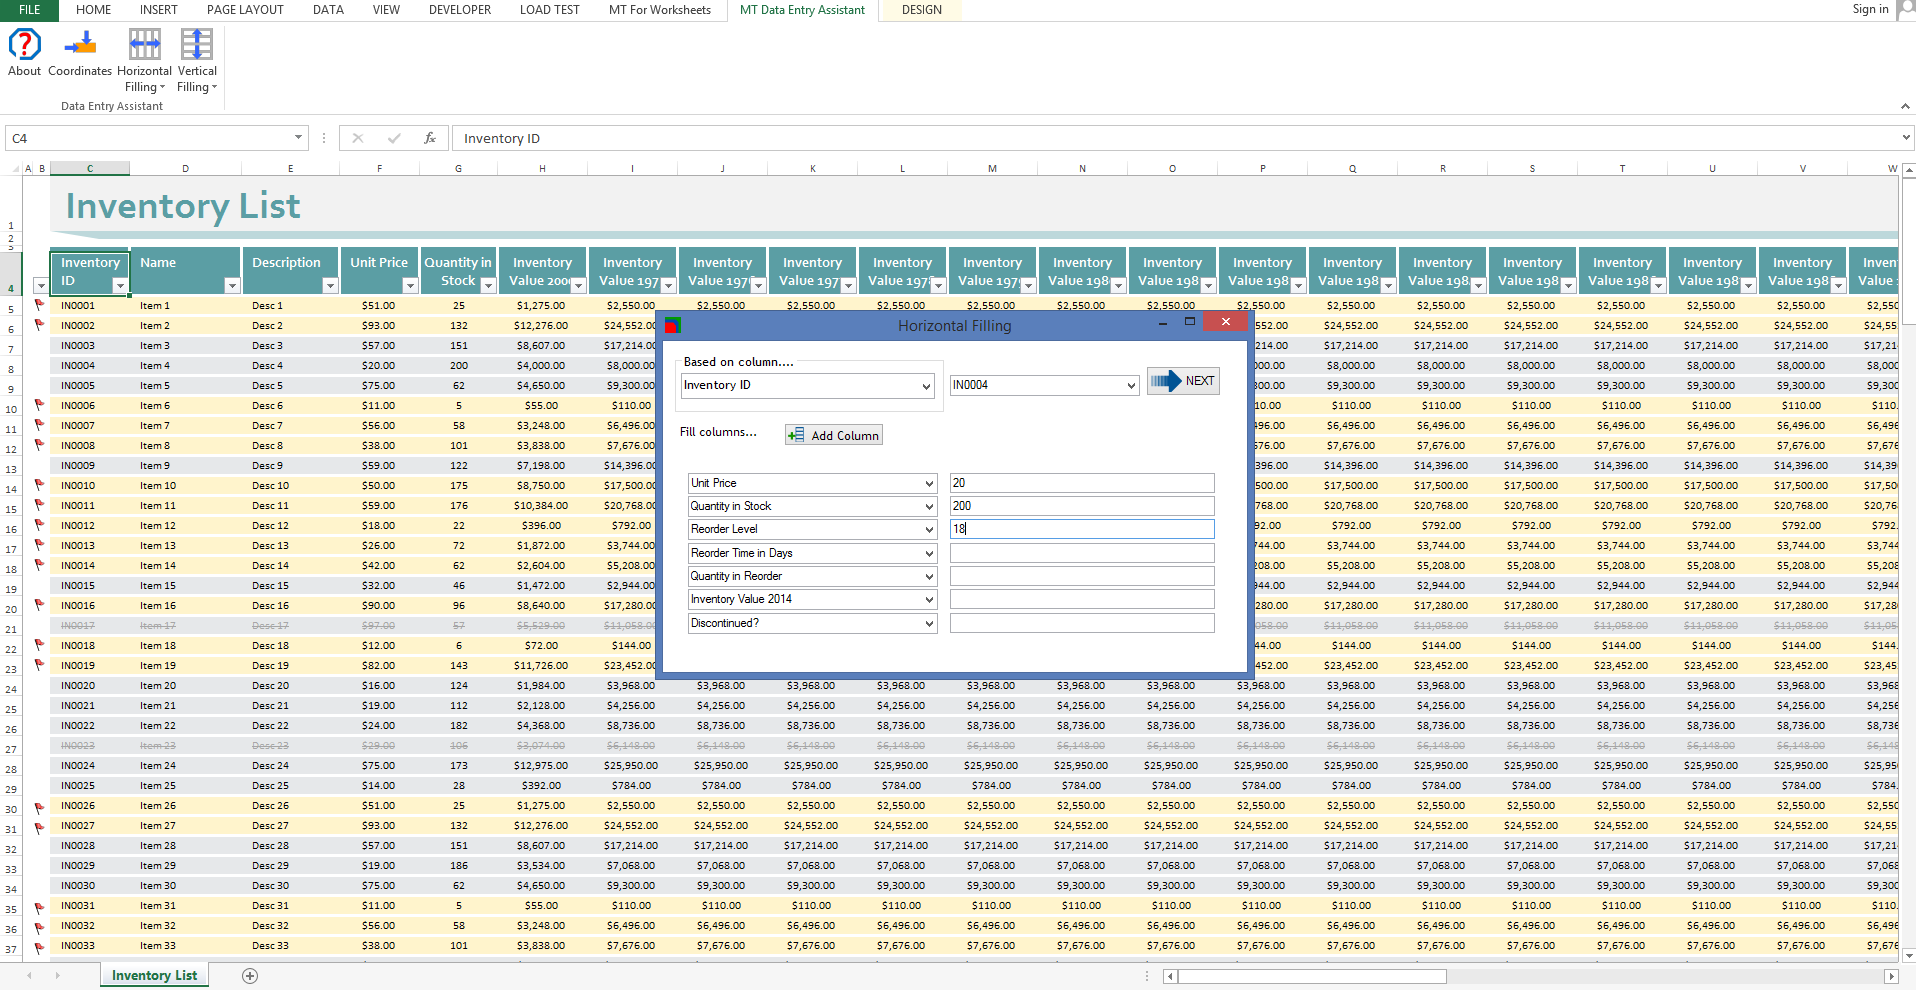Image resolution: width=1916 pixels, height=990 pixels.
Task: Open the Unit Price column filter
Action: [x=409, y=286]
